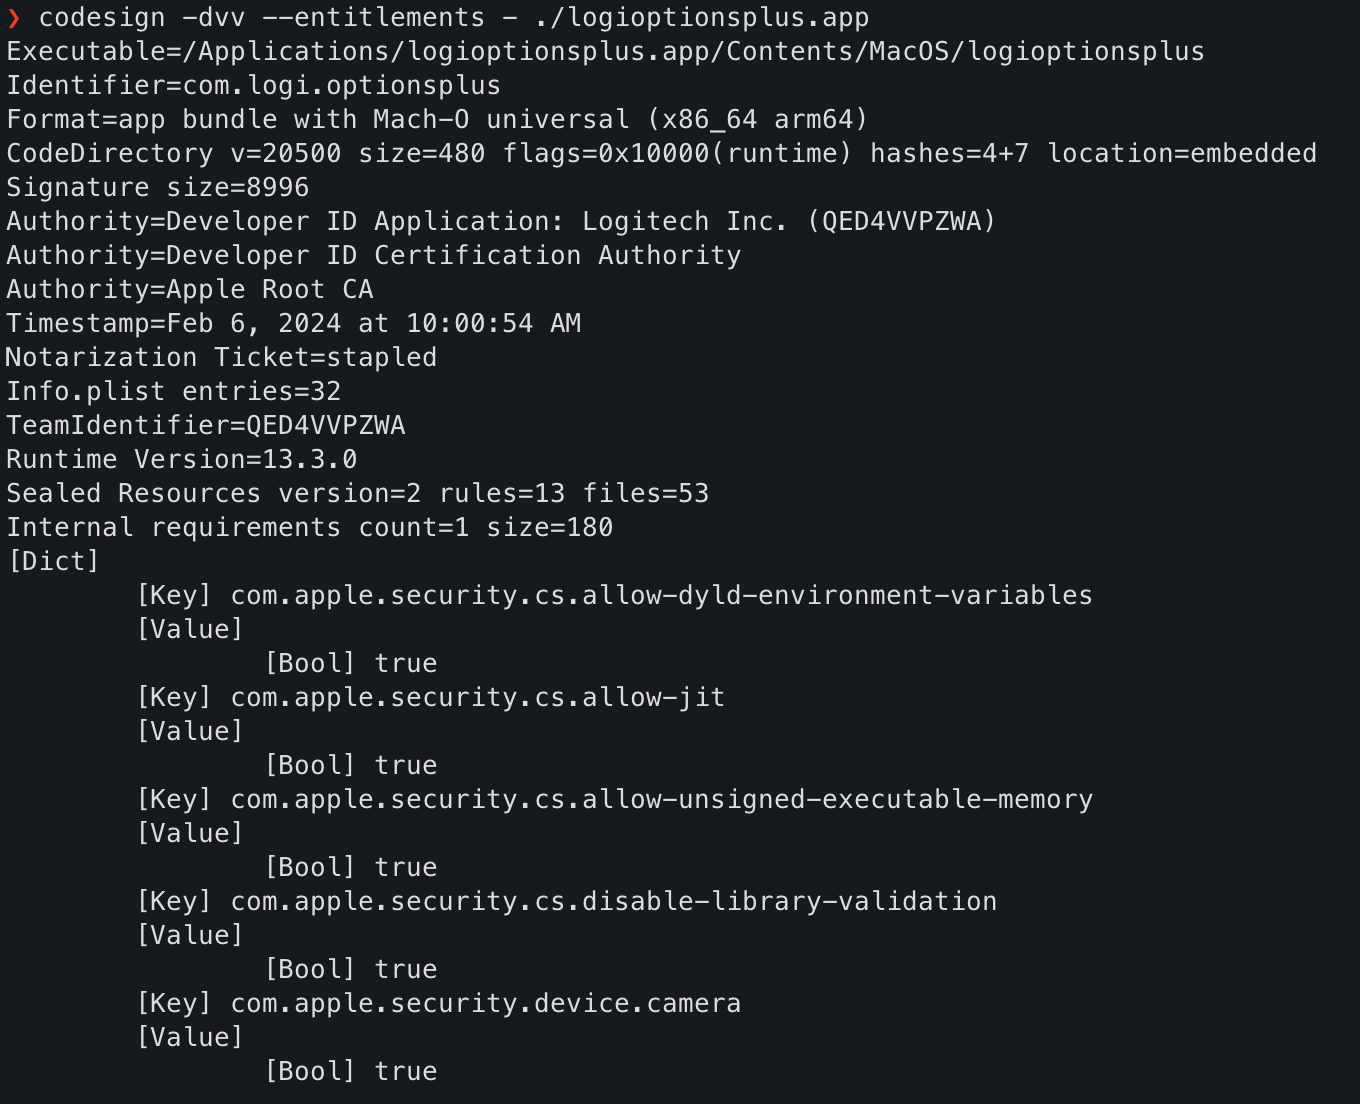Screen dimensions: 1360x1104
Task: Click the CodeDirectory v=20500 line
Action: pos(660,154)
